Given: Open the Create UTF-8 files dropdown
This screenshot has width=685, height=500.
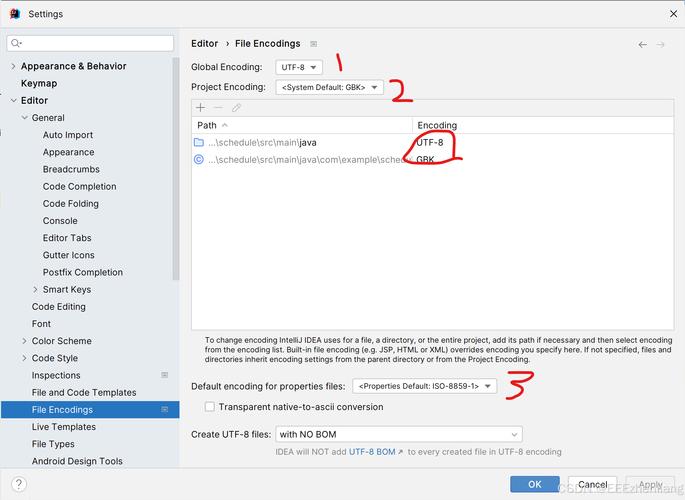Looking at the screenshot, I should [x=398, y=434].
